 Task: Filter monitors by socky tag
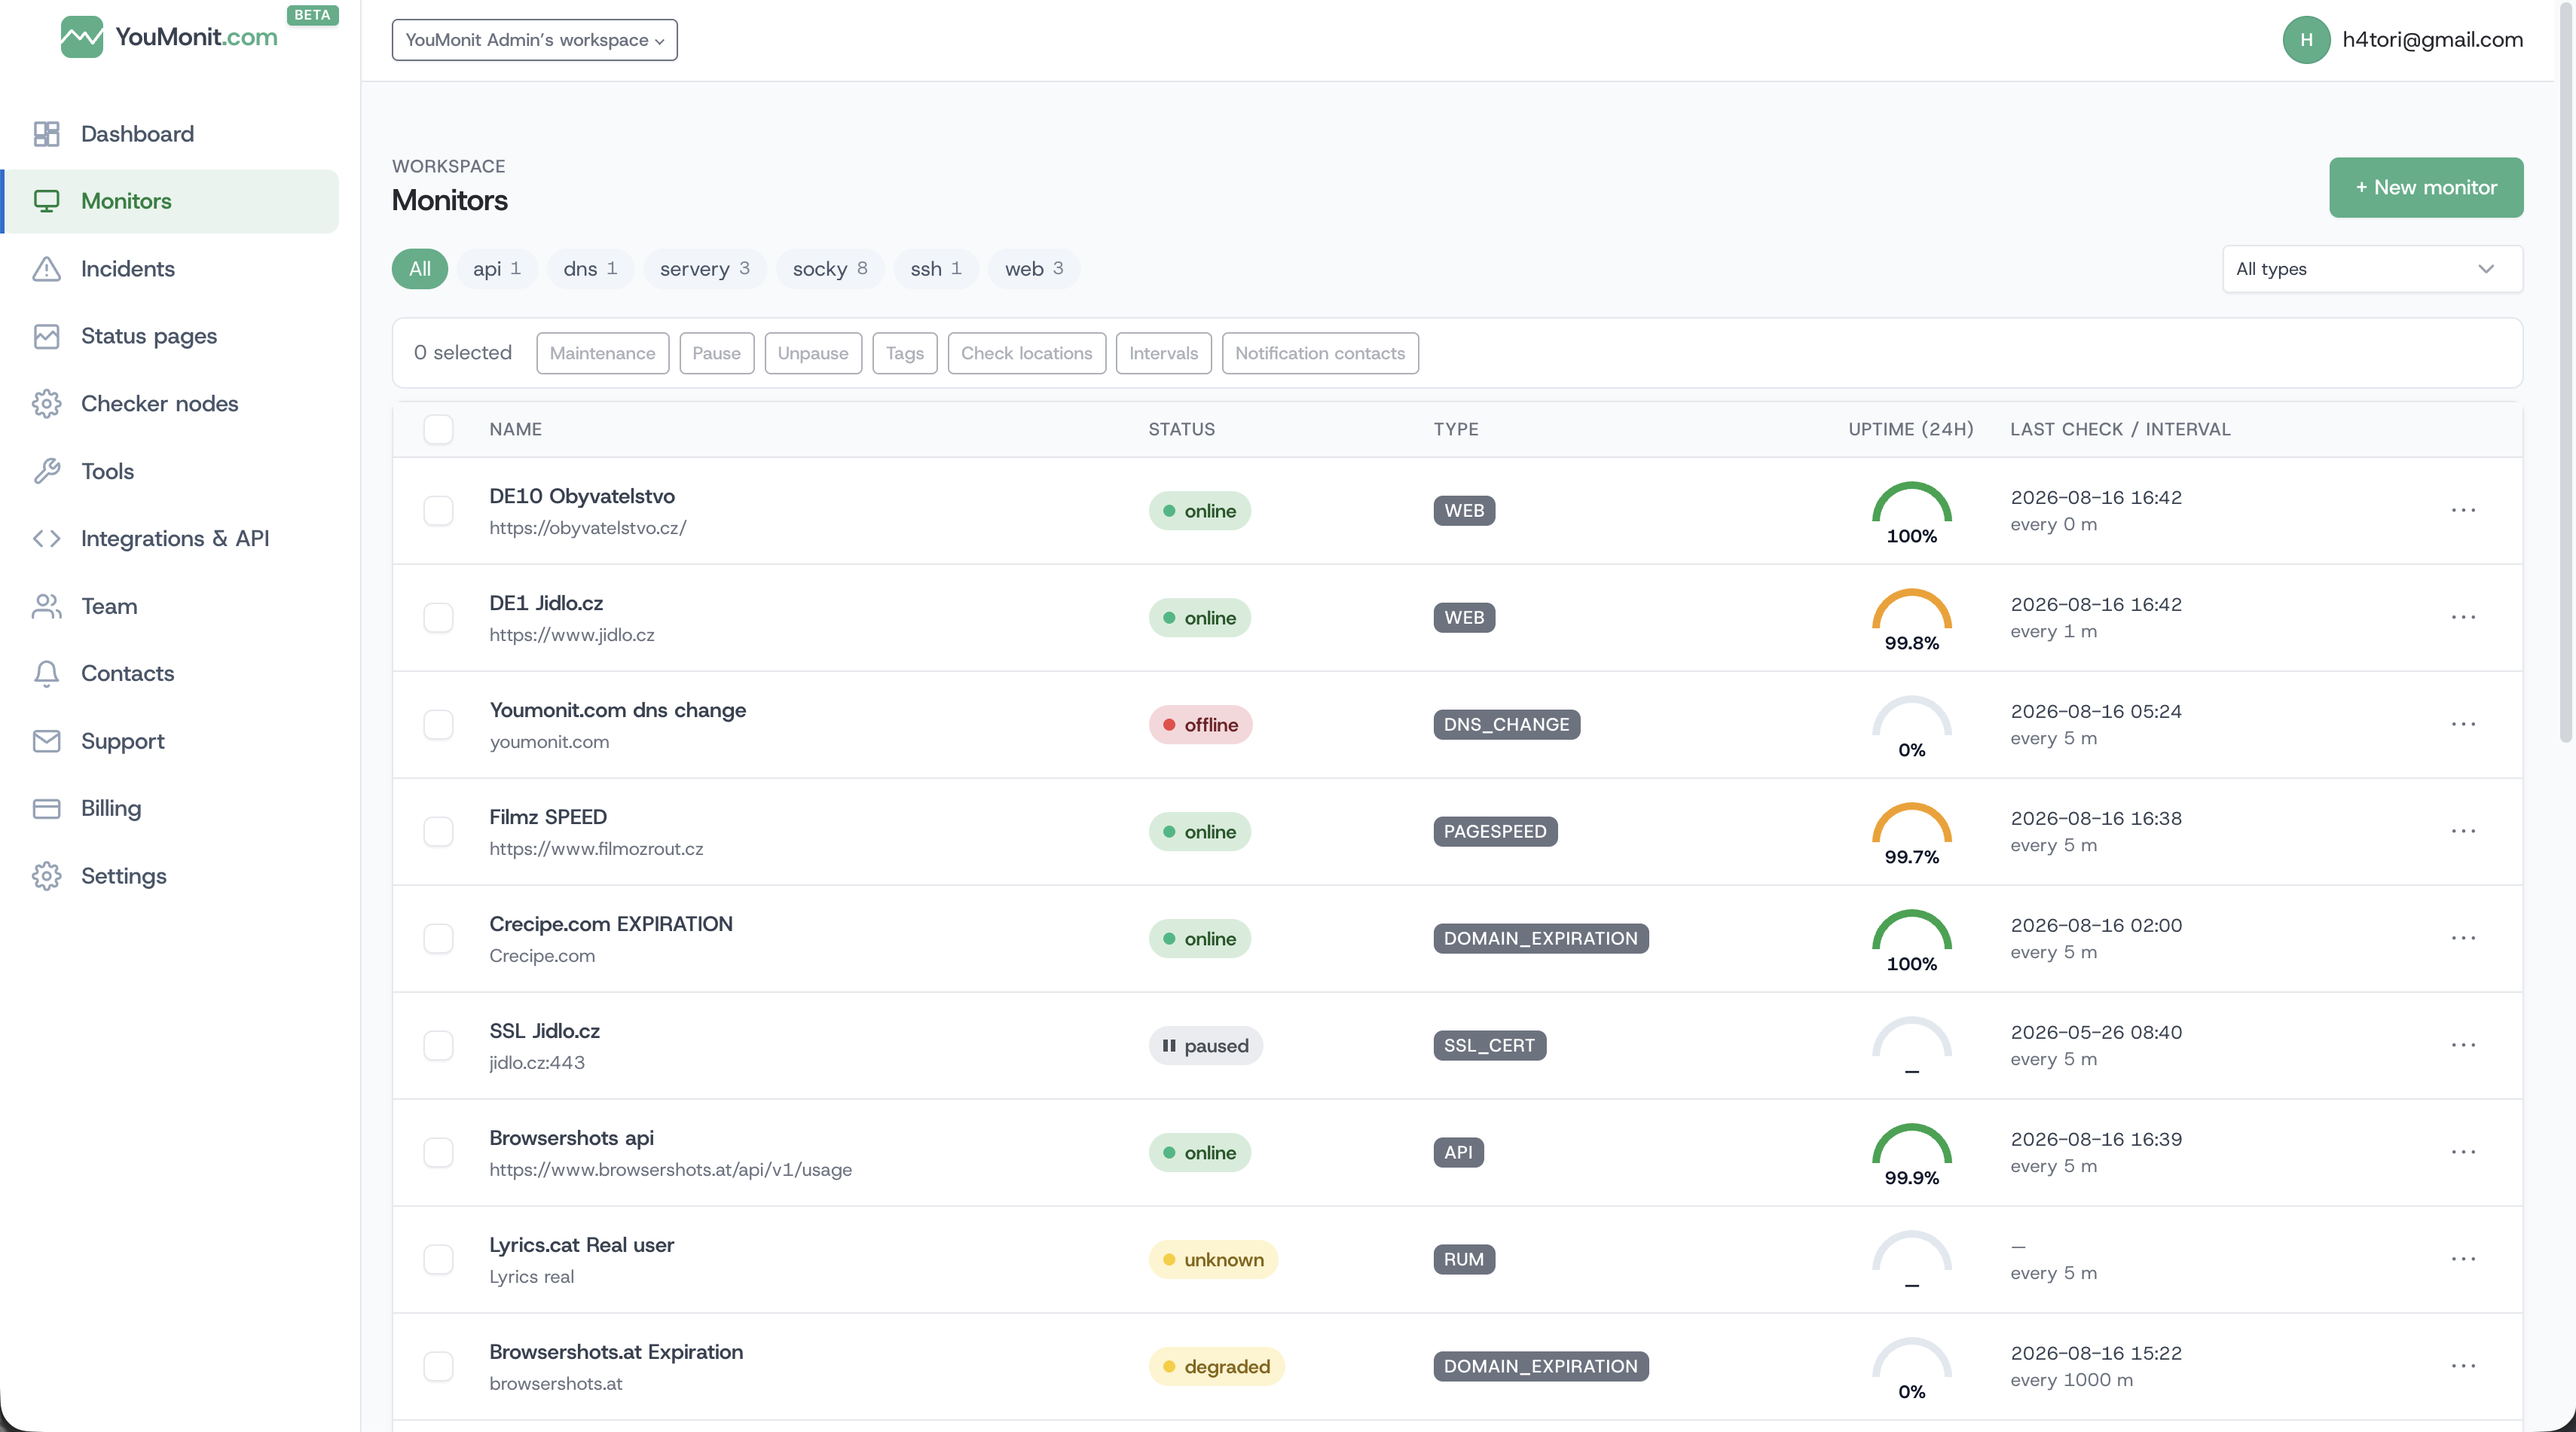[830, 269]
